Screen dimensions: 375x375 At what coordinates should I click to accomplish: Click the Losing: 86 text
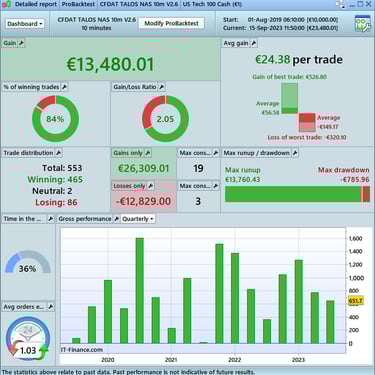pyautogui.click(x=56, y=202)
